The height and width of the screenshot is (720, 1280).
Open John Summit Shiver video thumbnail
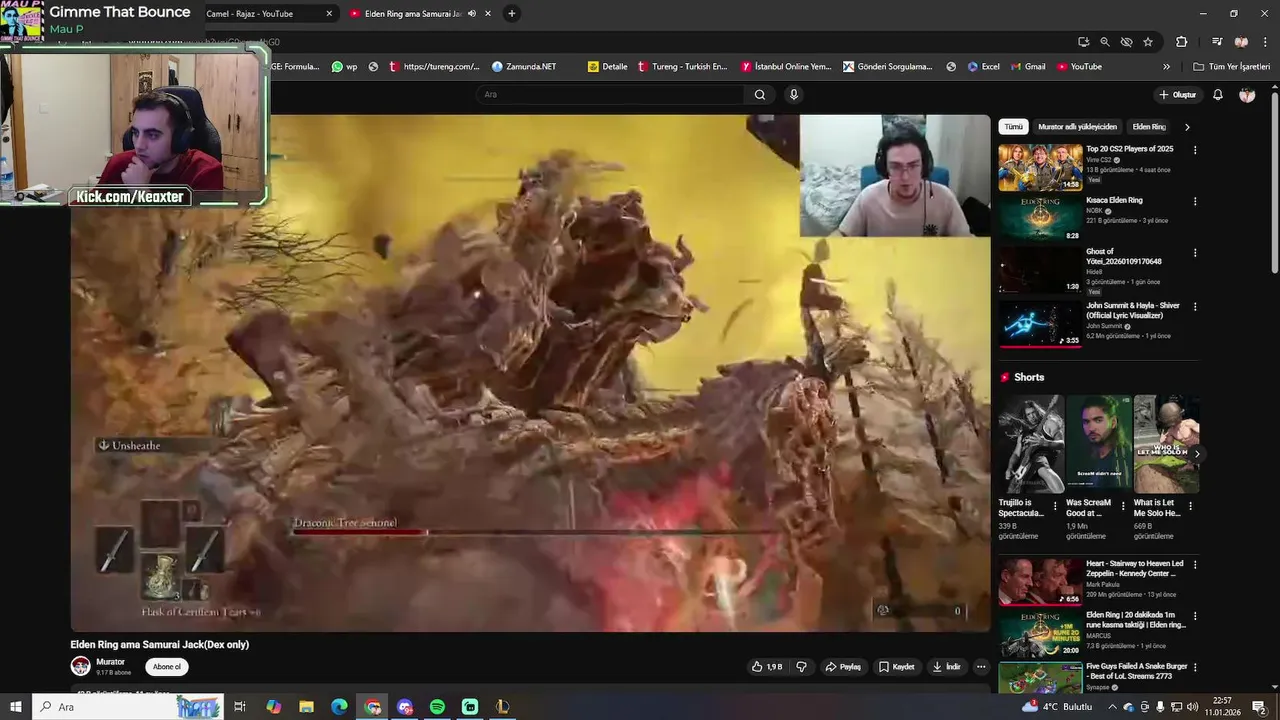coord(1040,323)
